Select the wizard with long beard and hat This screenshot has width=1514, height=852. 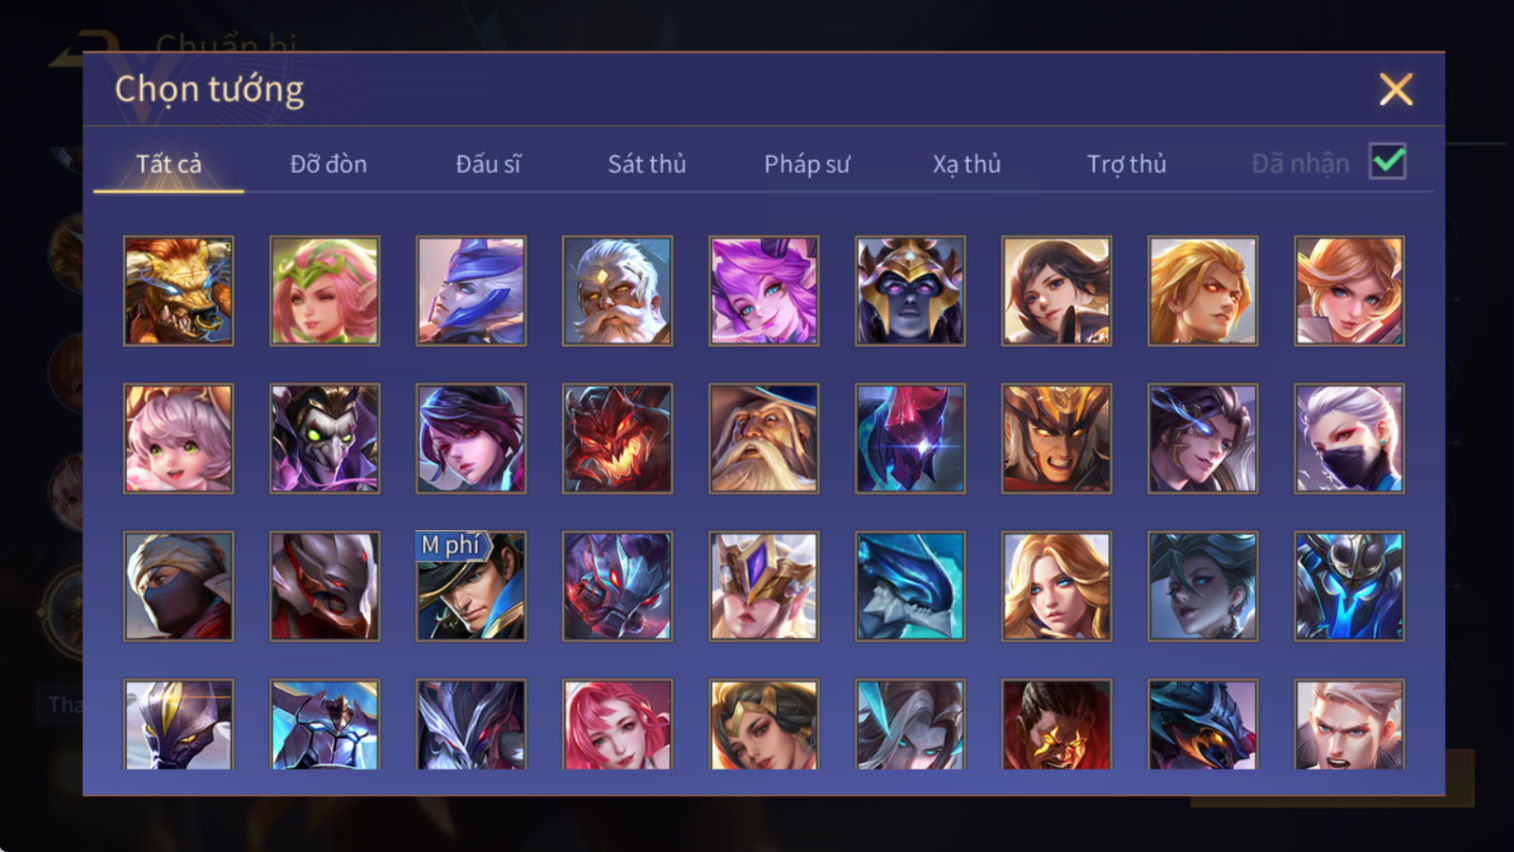(764, 439)
